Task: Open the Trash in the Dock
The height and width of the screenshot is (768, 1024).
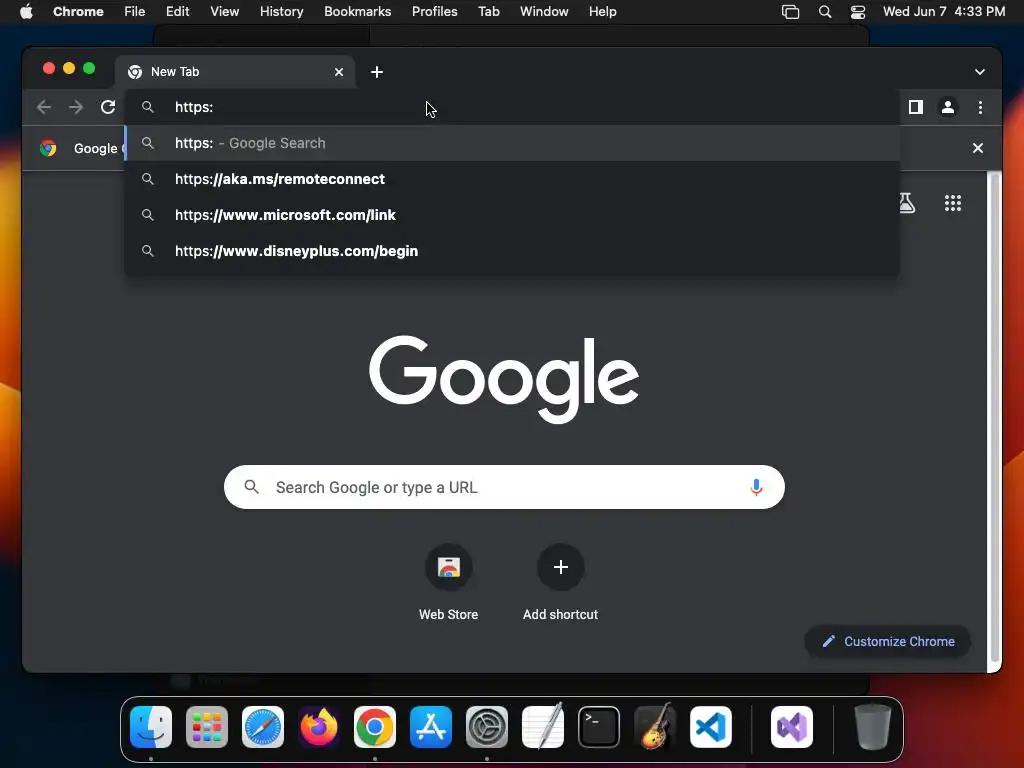Action: tap(872, 727)
